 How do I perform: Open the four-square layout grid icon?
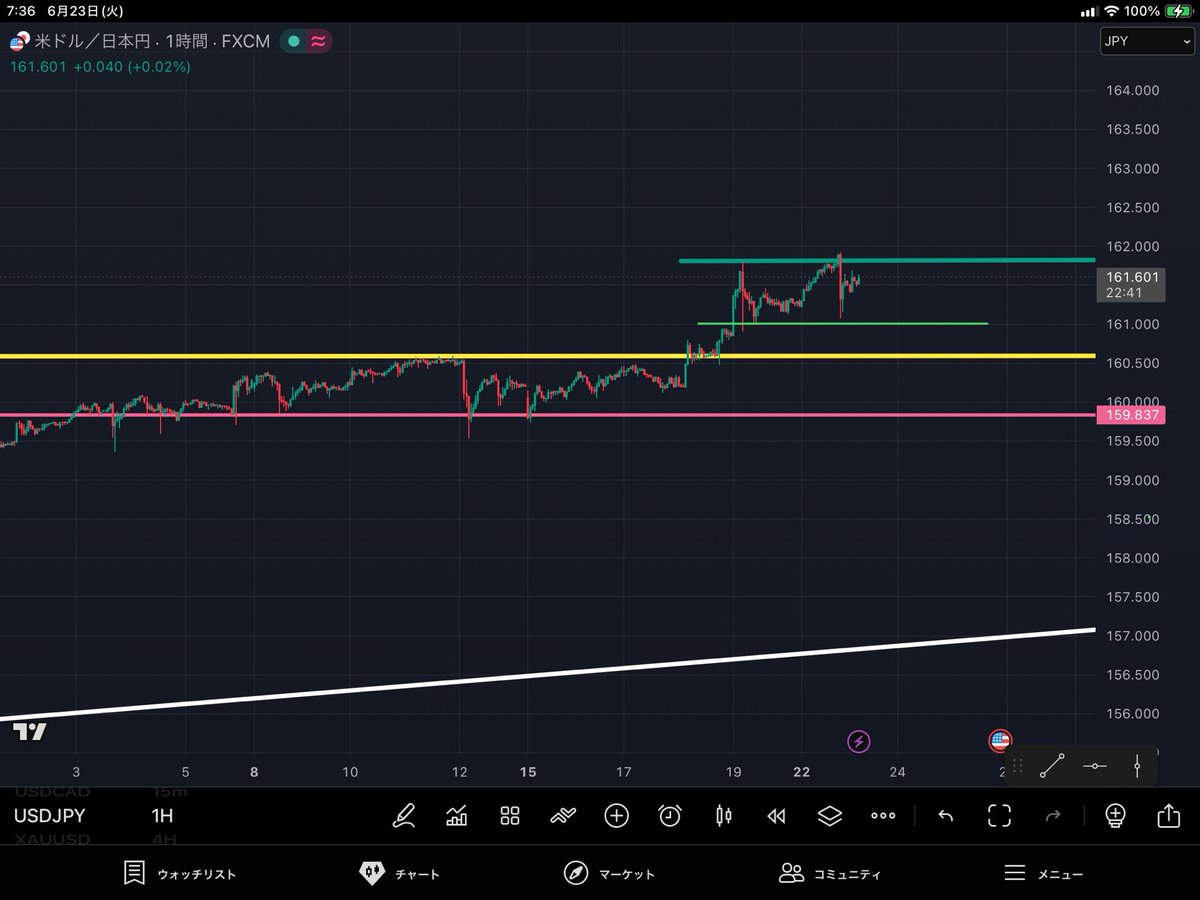coord(510,815)
